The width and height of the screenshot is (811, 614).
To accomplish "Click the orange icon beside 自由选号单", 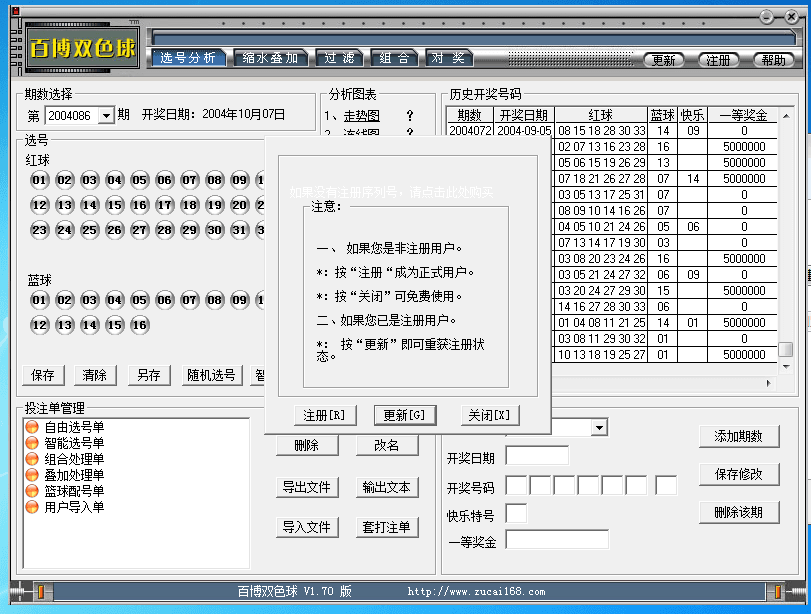I will click(x=32, y=427).
